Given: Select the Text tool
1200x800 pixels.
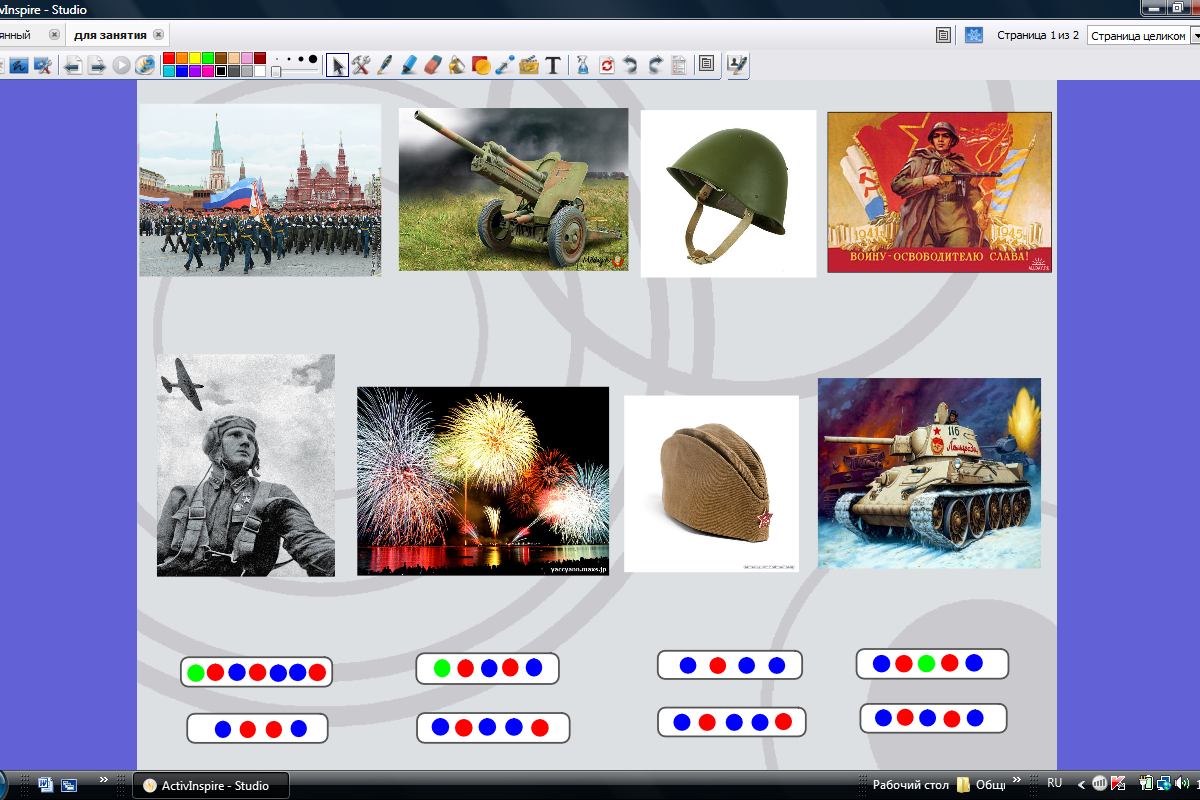Looking at the screenshot, I should pyautogui.click(x=552, y=65).
